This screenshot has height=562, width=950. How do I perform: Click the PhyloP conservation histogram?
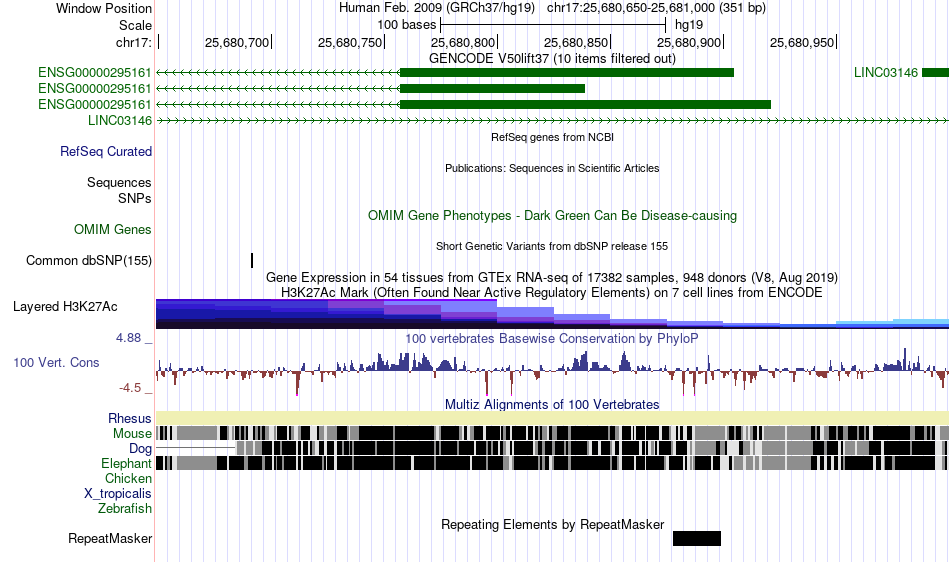coord(552,371)
